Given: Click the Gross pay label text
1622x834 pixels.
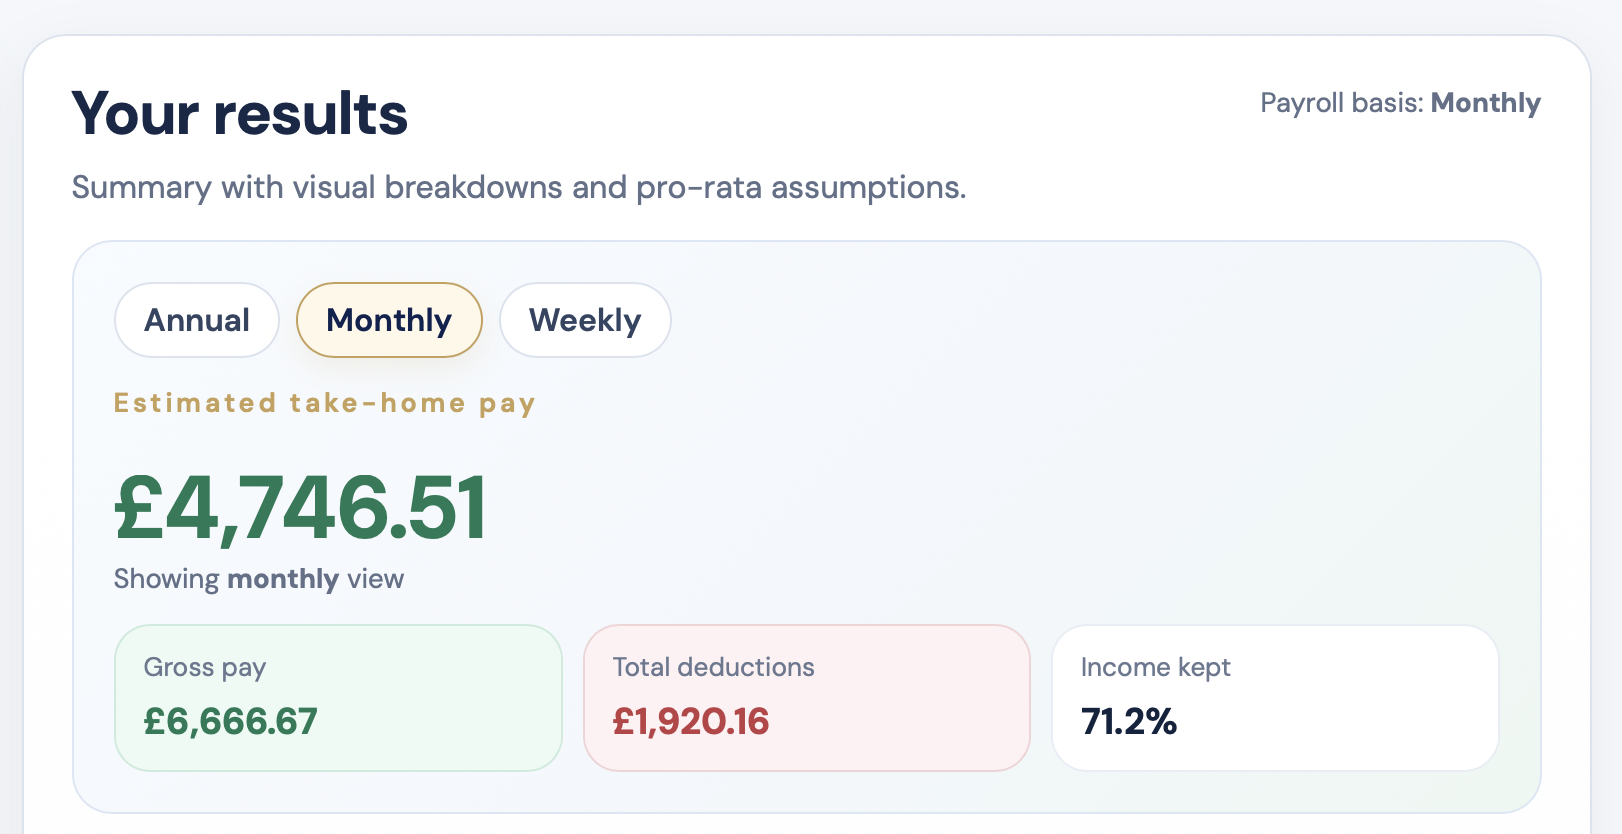Looking at the screenshot, I should 205,667.
